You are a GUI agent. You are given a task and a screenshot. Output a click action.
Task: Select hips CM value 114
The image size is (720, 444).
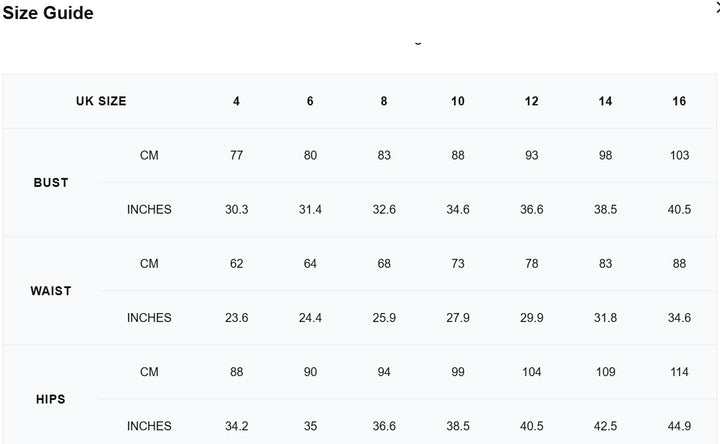tap(679, 372)
